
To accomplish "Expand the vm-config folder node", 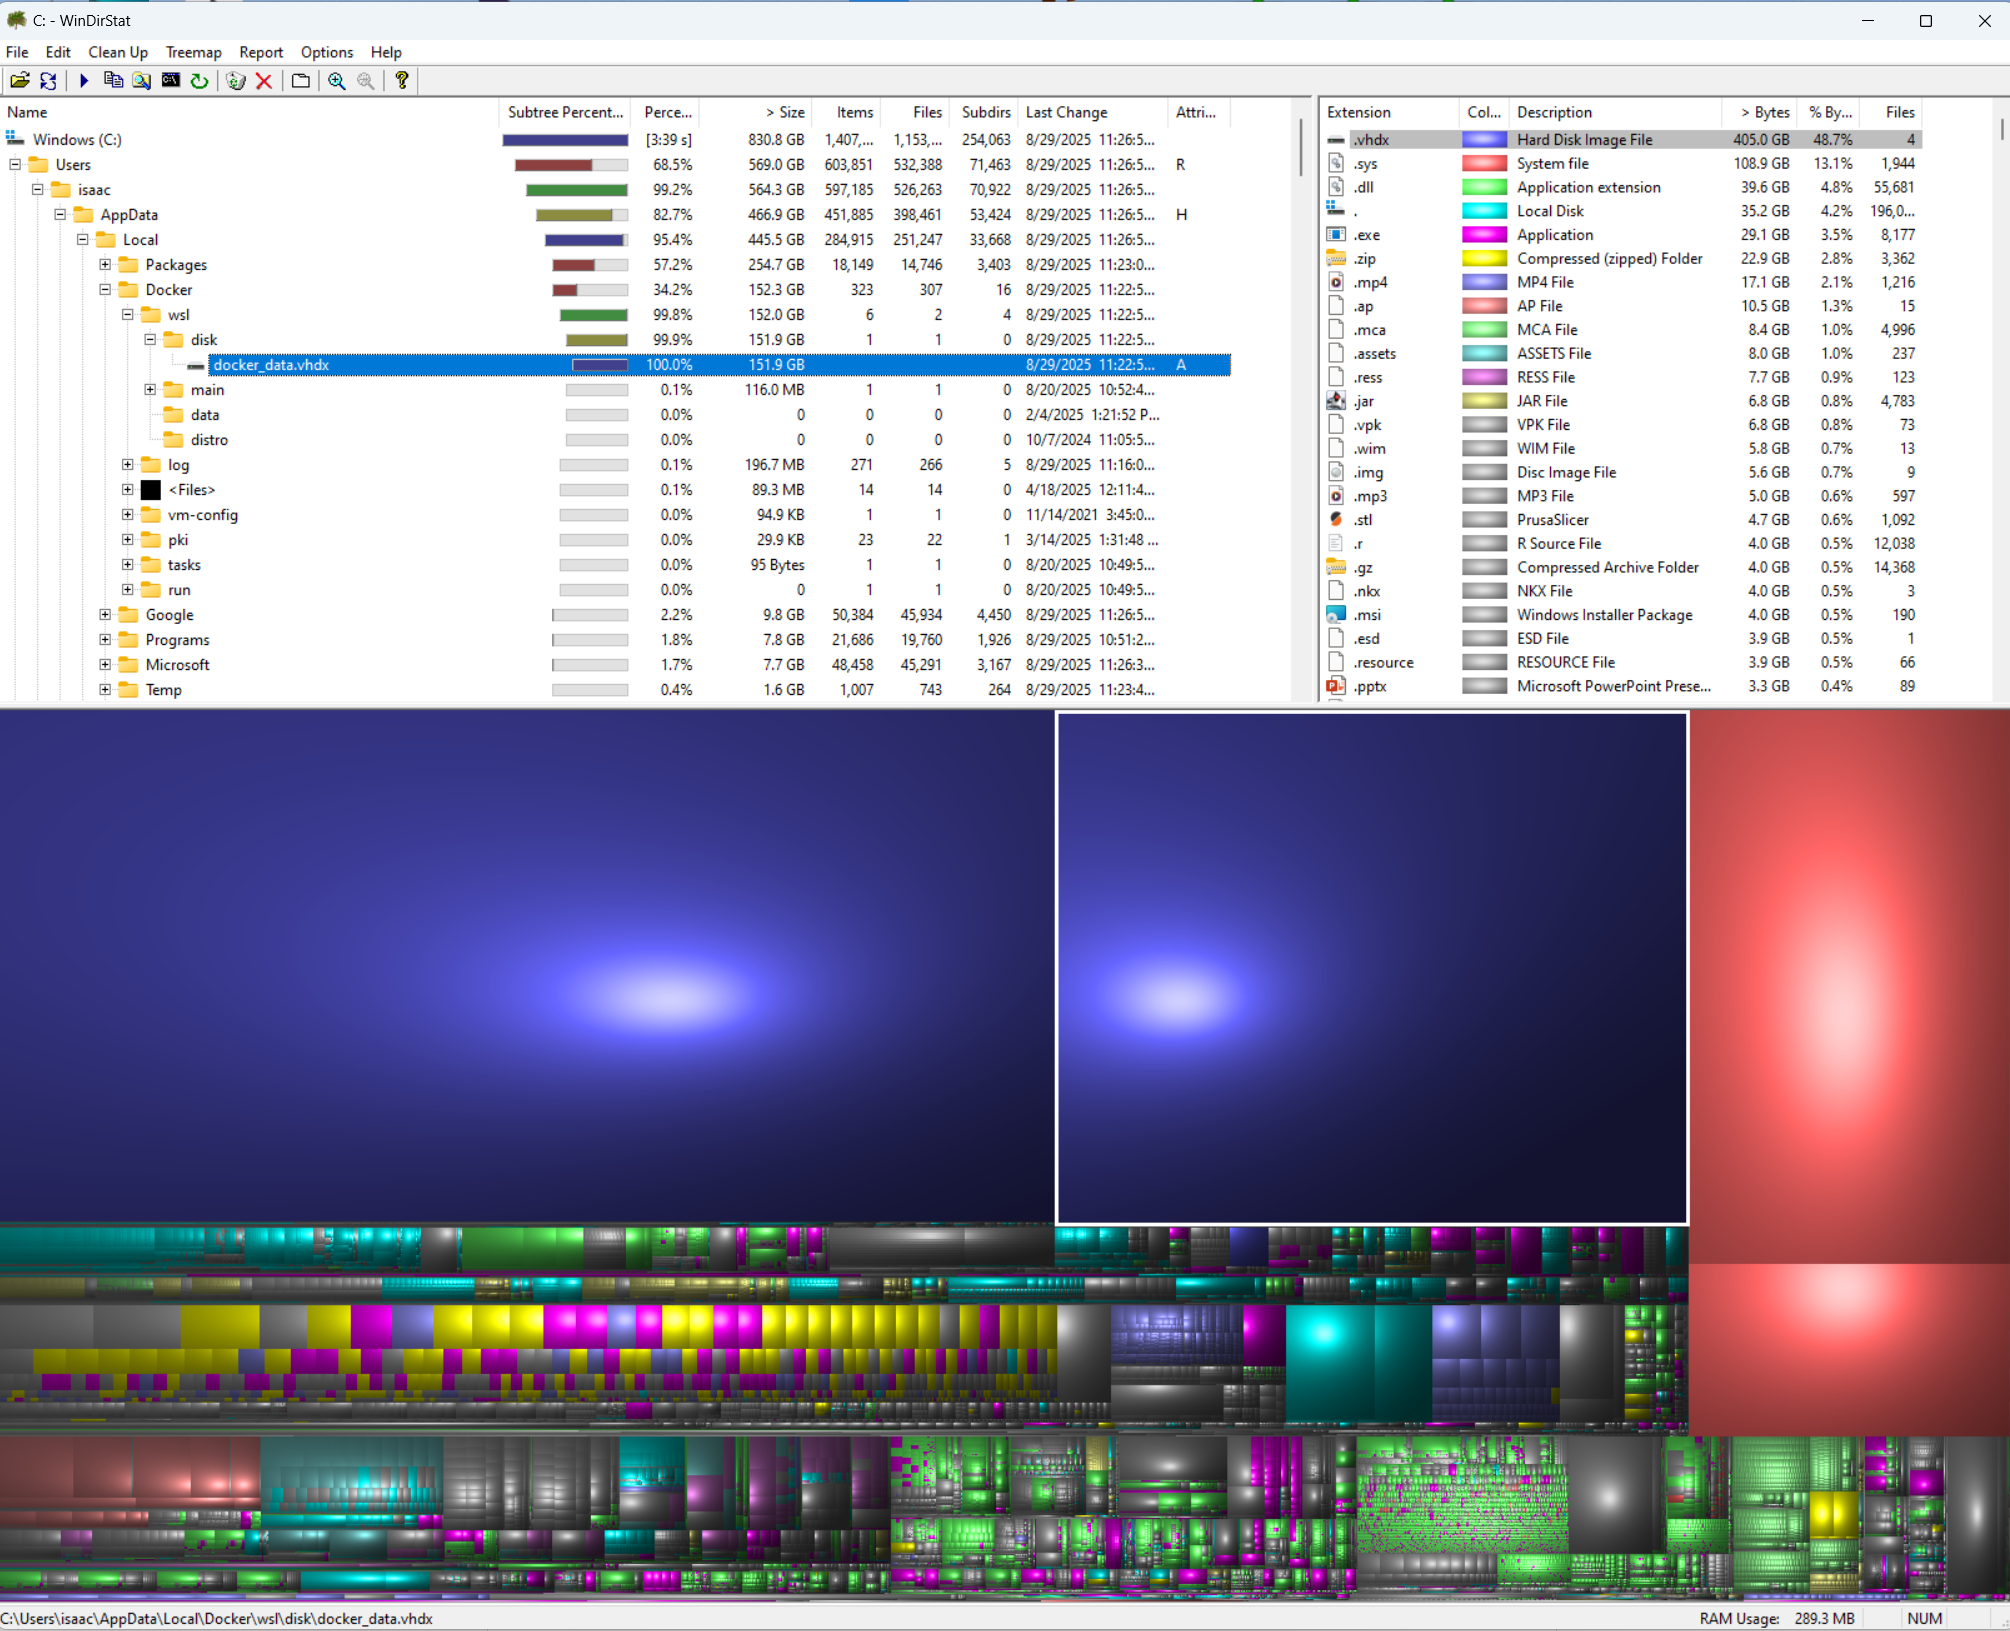I will 128,515.
